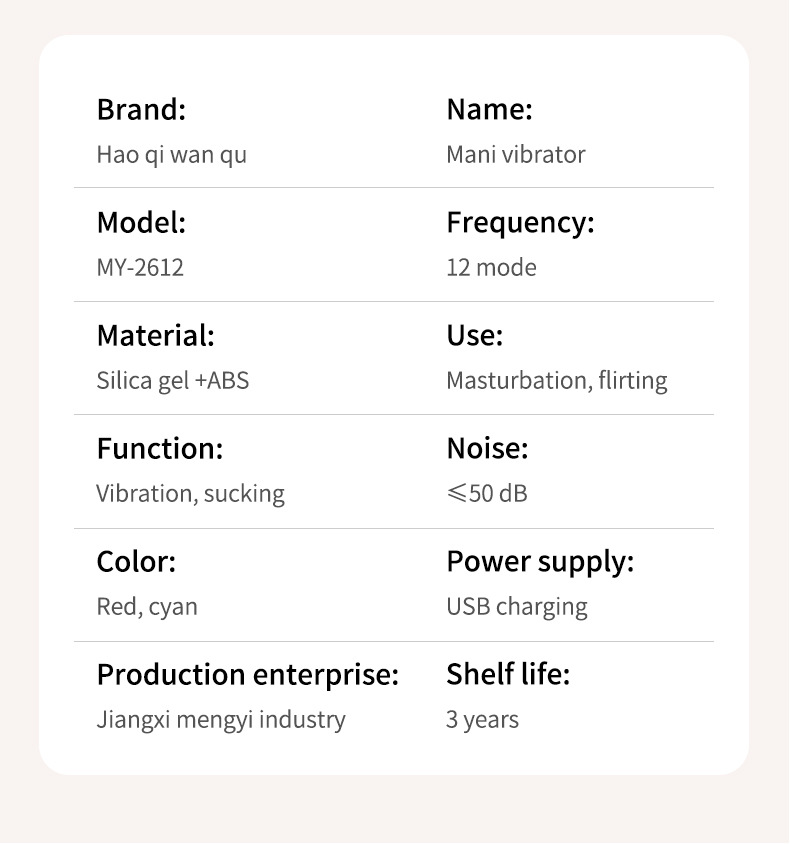The height and width of the screenshot is (844, 790).
Task: Select the 'USB charging' text
Action: point(516,607)
